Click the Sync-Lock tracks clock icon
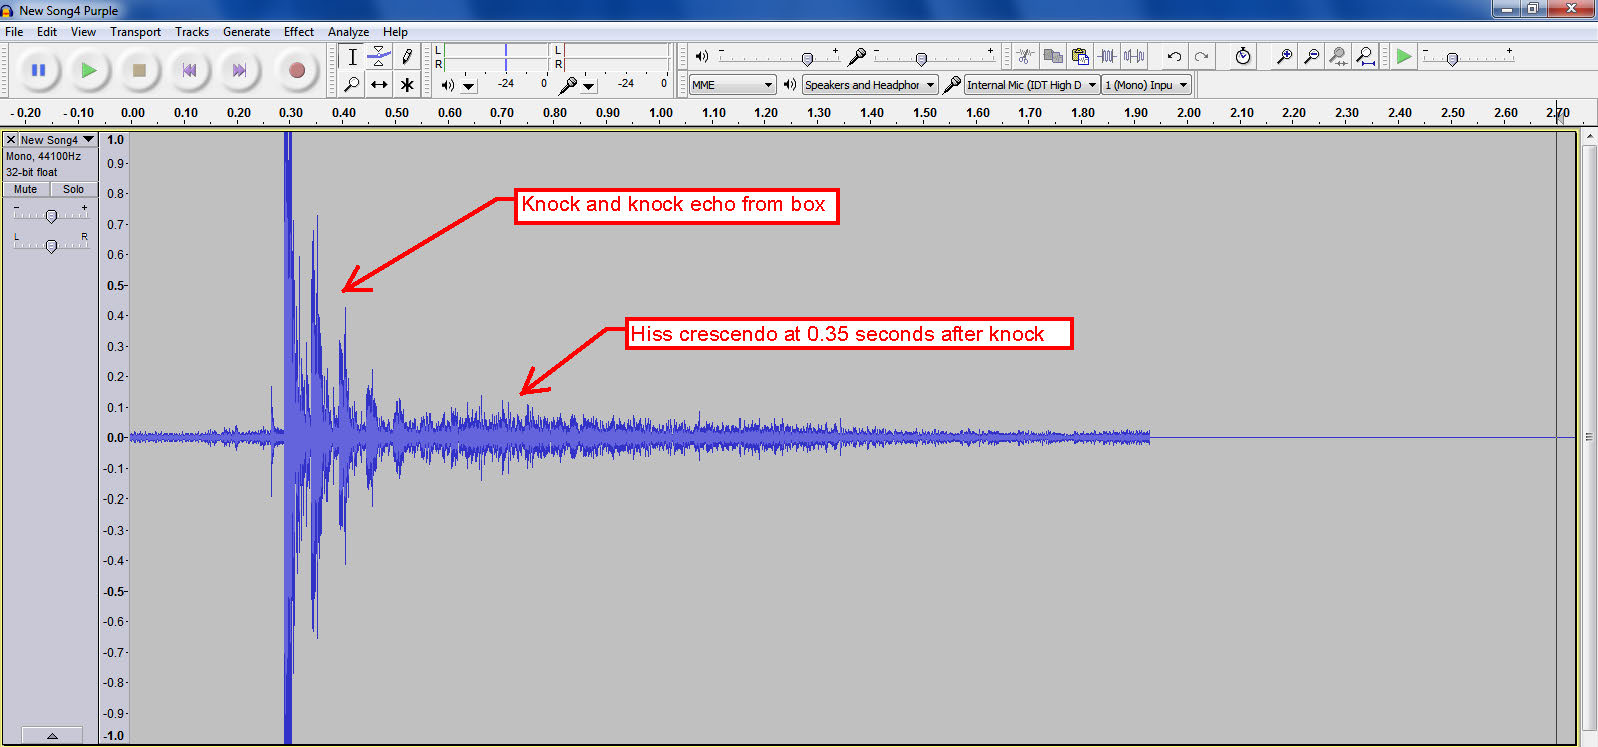Viewport: 1598px width, 747px height. coord(1242,57)
